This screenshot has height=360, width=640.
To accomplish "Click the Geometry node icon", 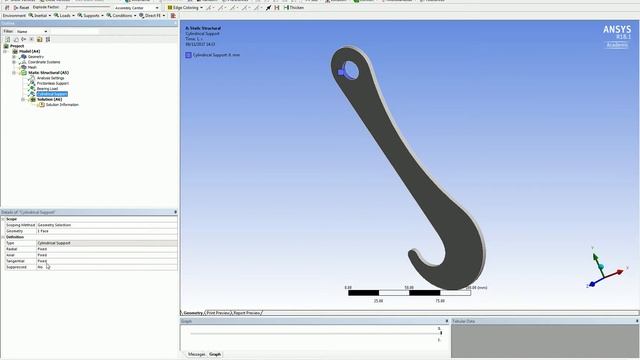I will (23, 57).
